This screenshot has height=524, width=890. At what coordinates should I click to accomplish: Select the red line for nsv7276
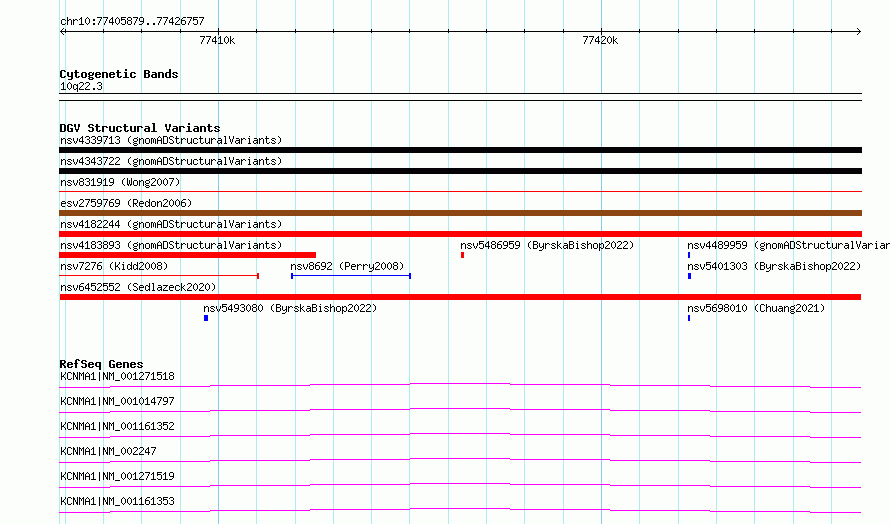[x=159, y=276]
